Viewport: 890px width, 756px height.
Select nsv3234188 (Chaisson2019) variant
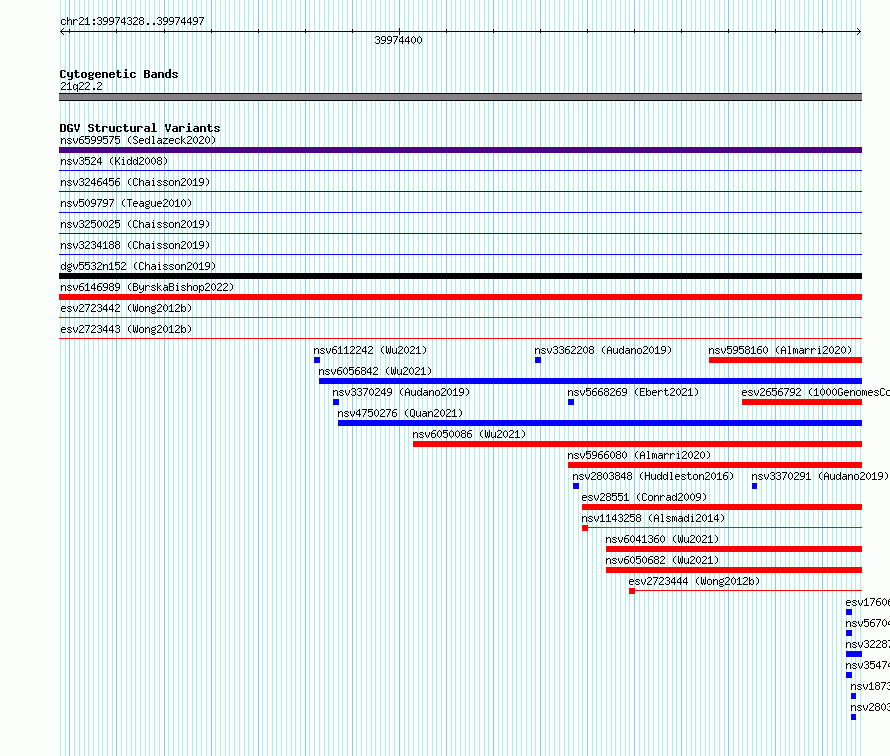135,245
